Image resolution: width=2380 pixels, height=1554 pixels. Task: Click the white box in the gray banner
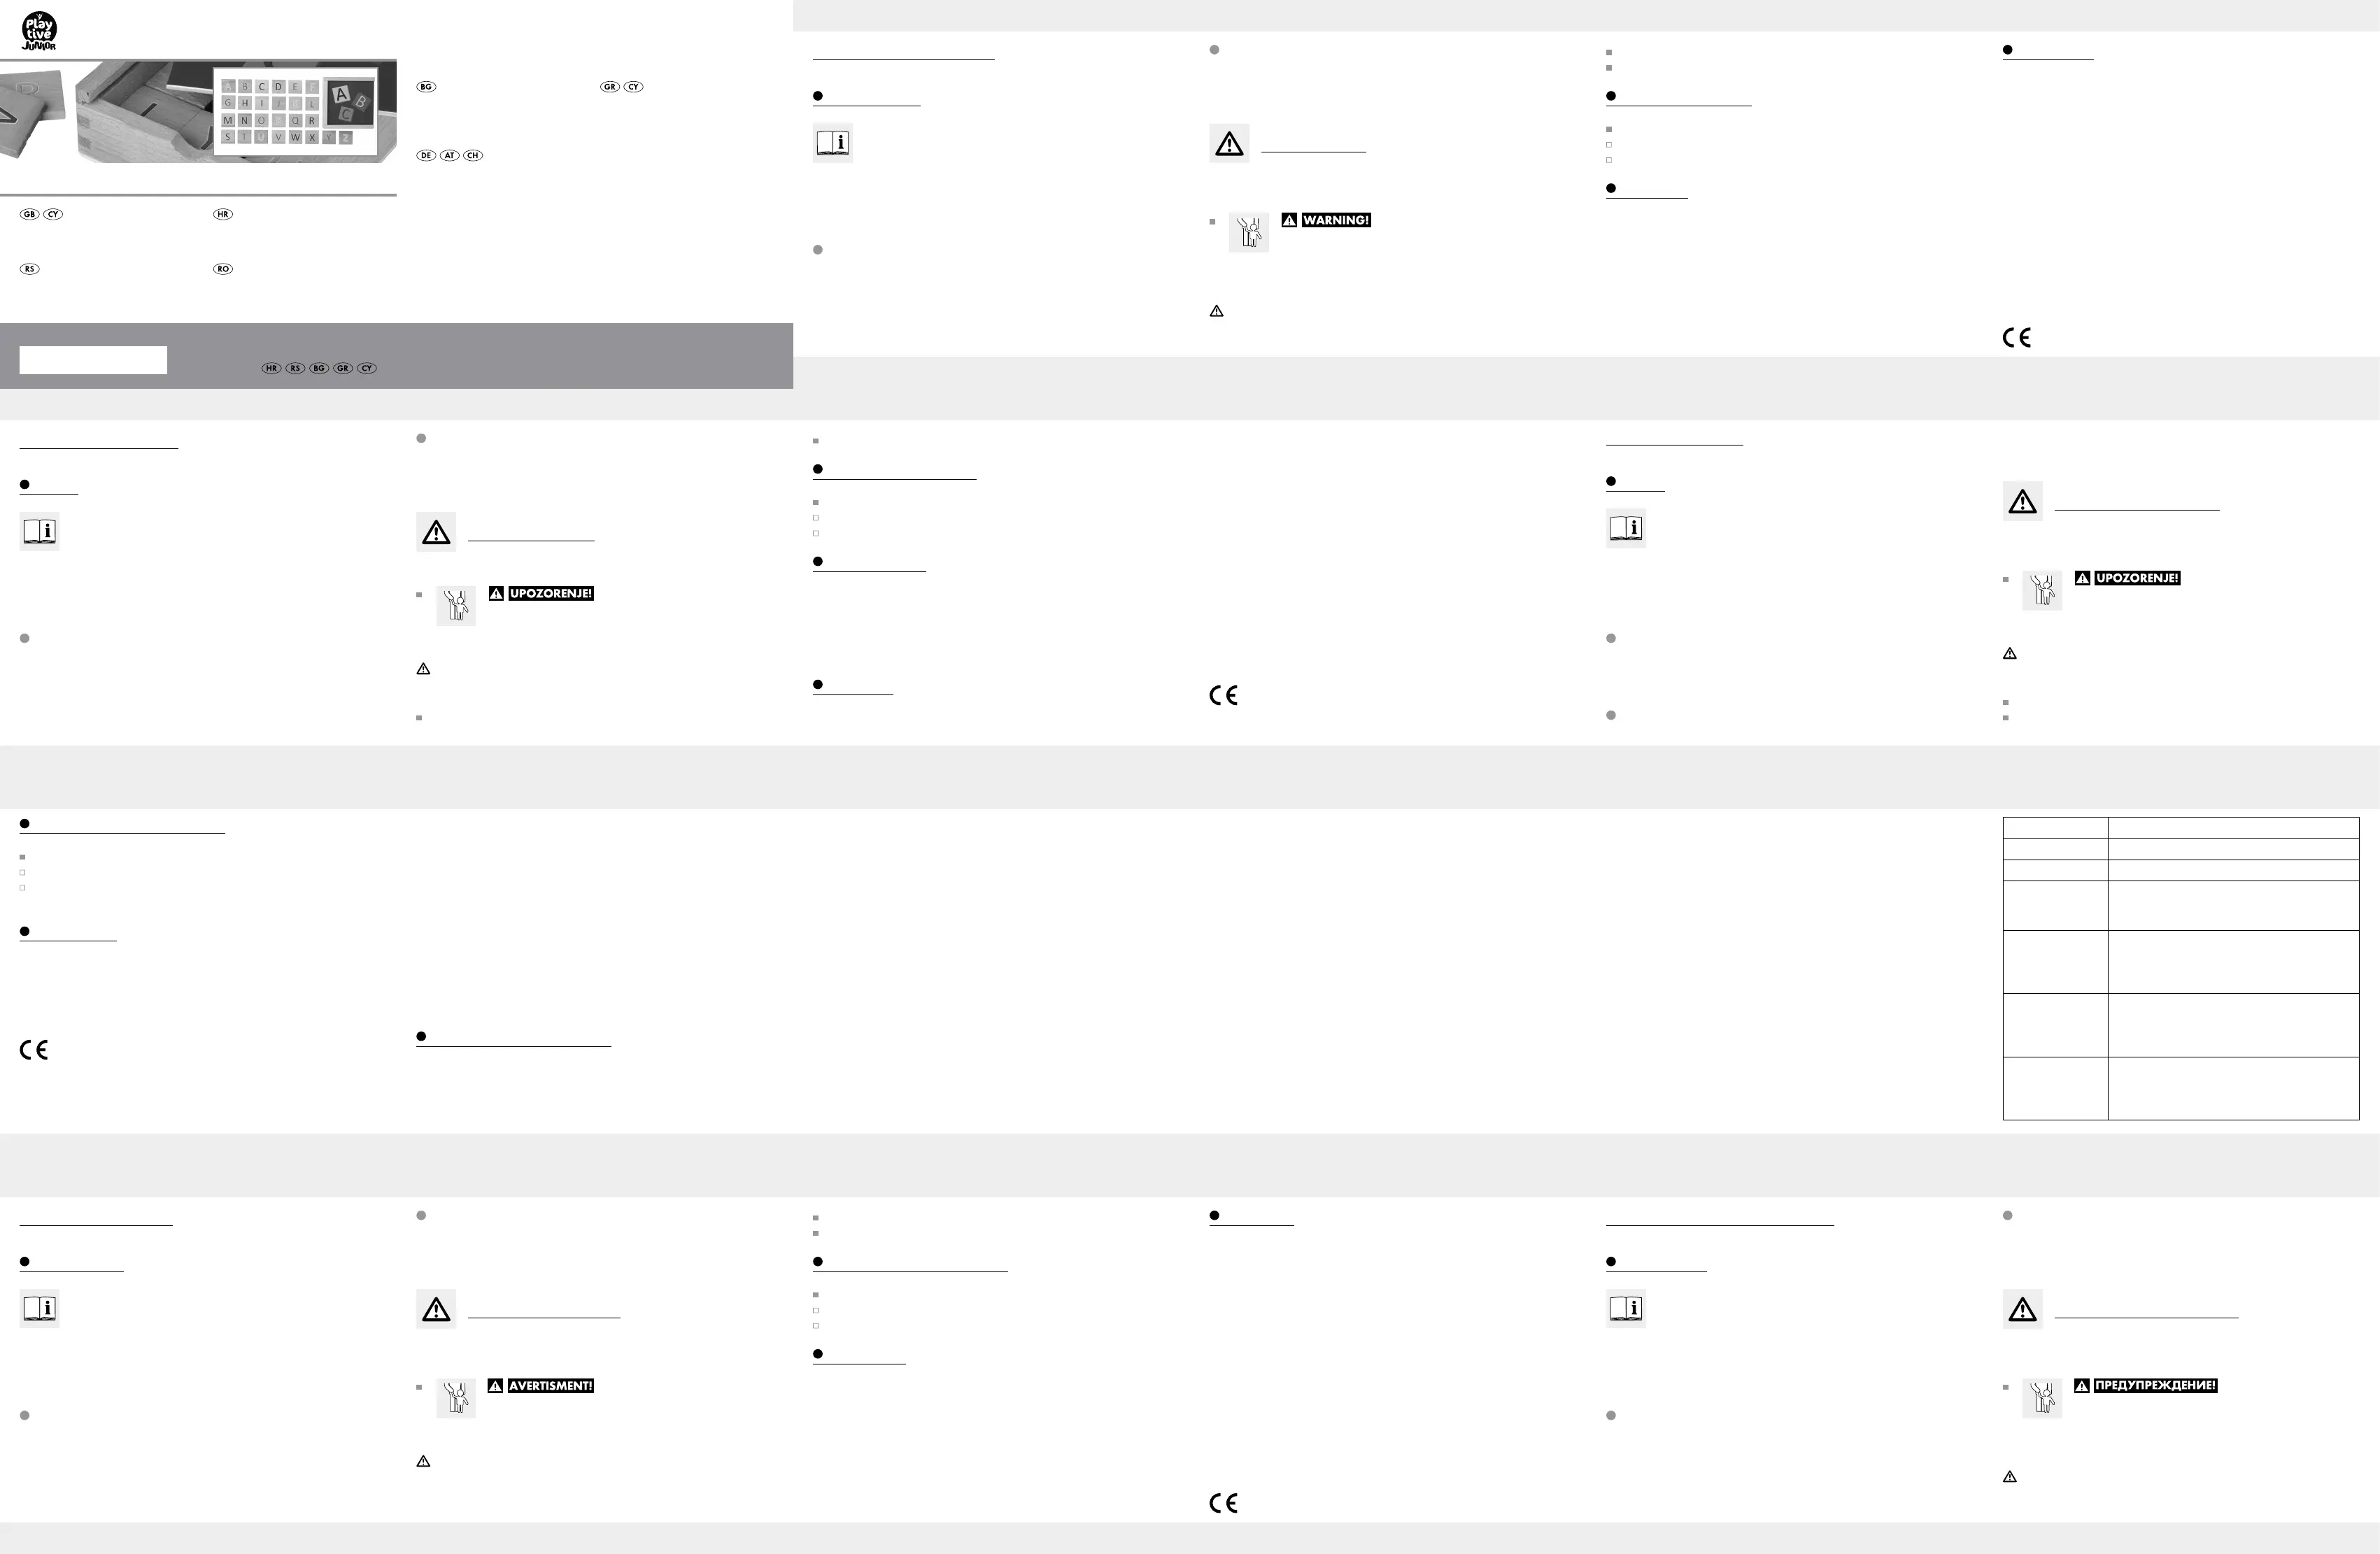(93, 360)
